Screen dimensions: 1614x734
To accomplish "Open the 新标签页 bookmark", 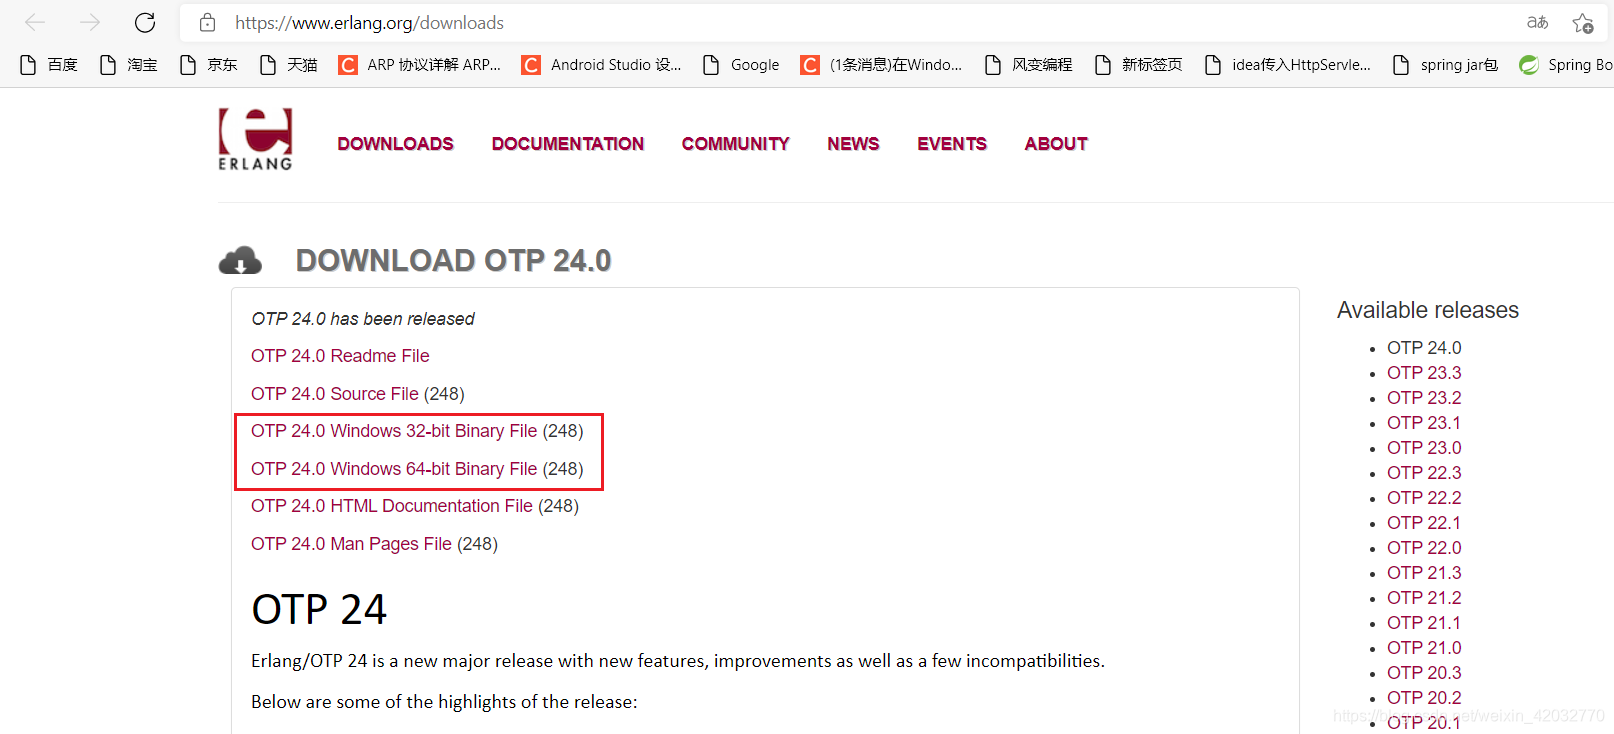I will click(x=1139, y=65).
